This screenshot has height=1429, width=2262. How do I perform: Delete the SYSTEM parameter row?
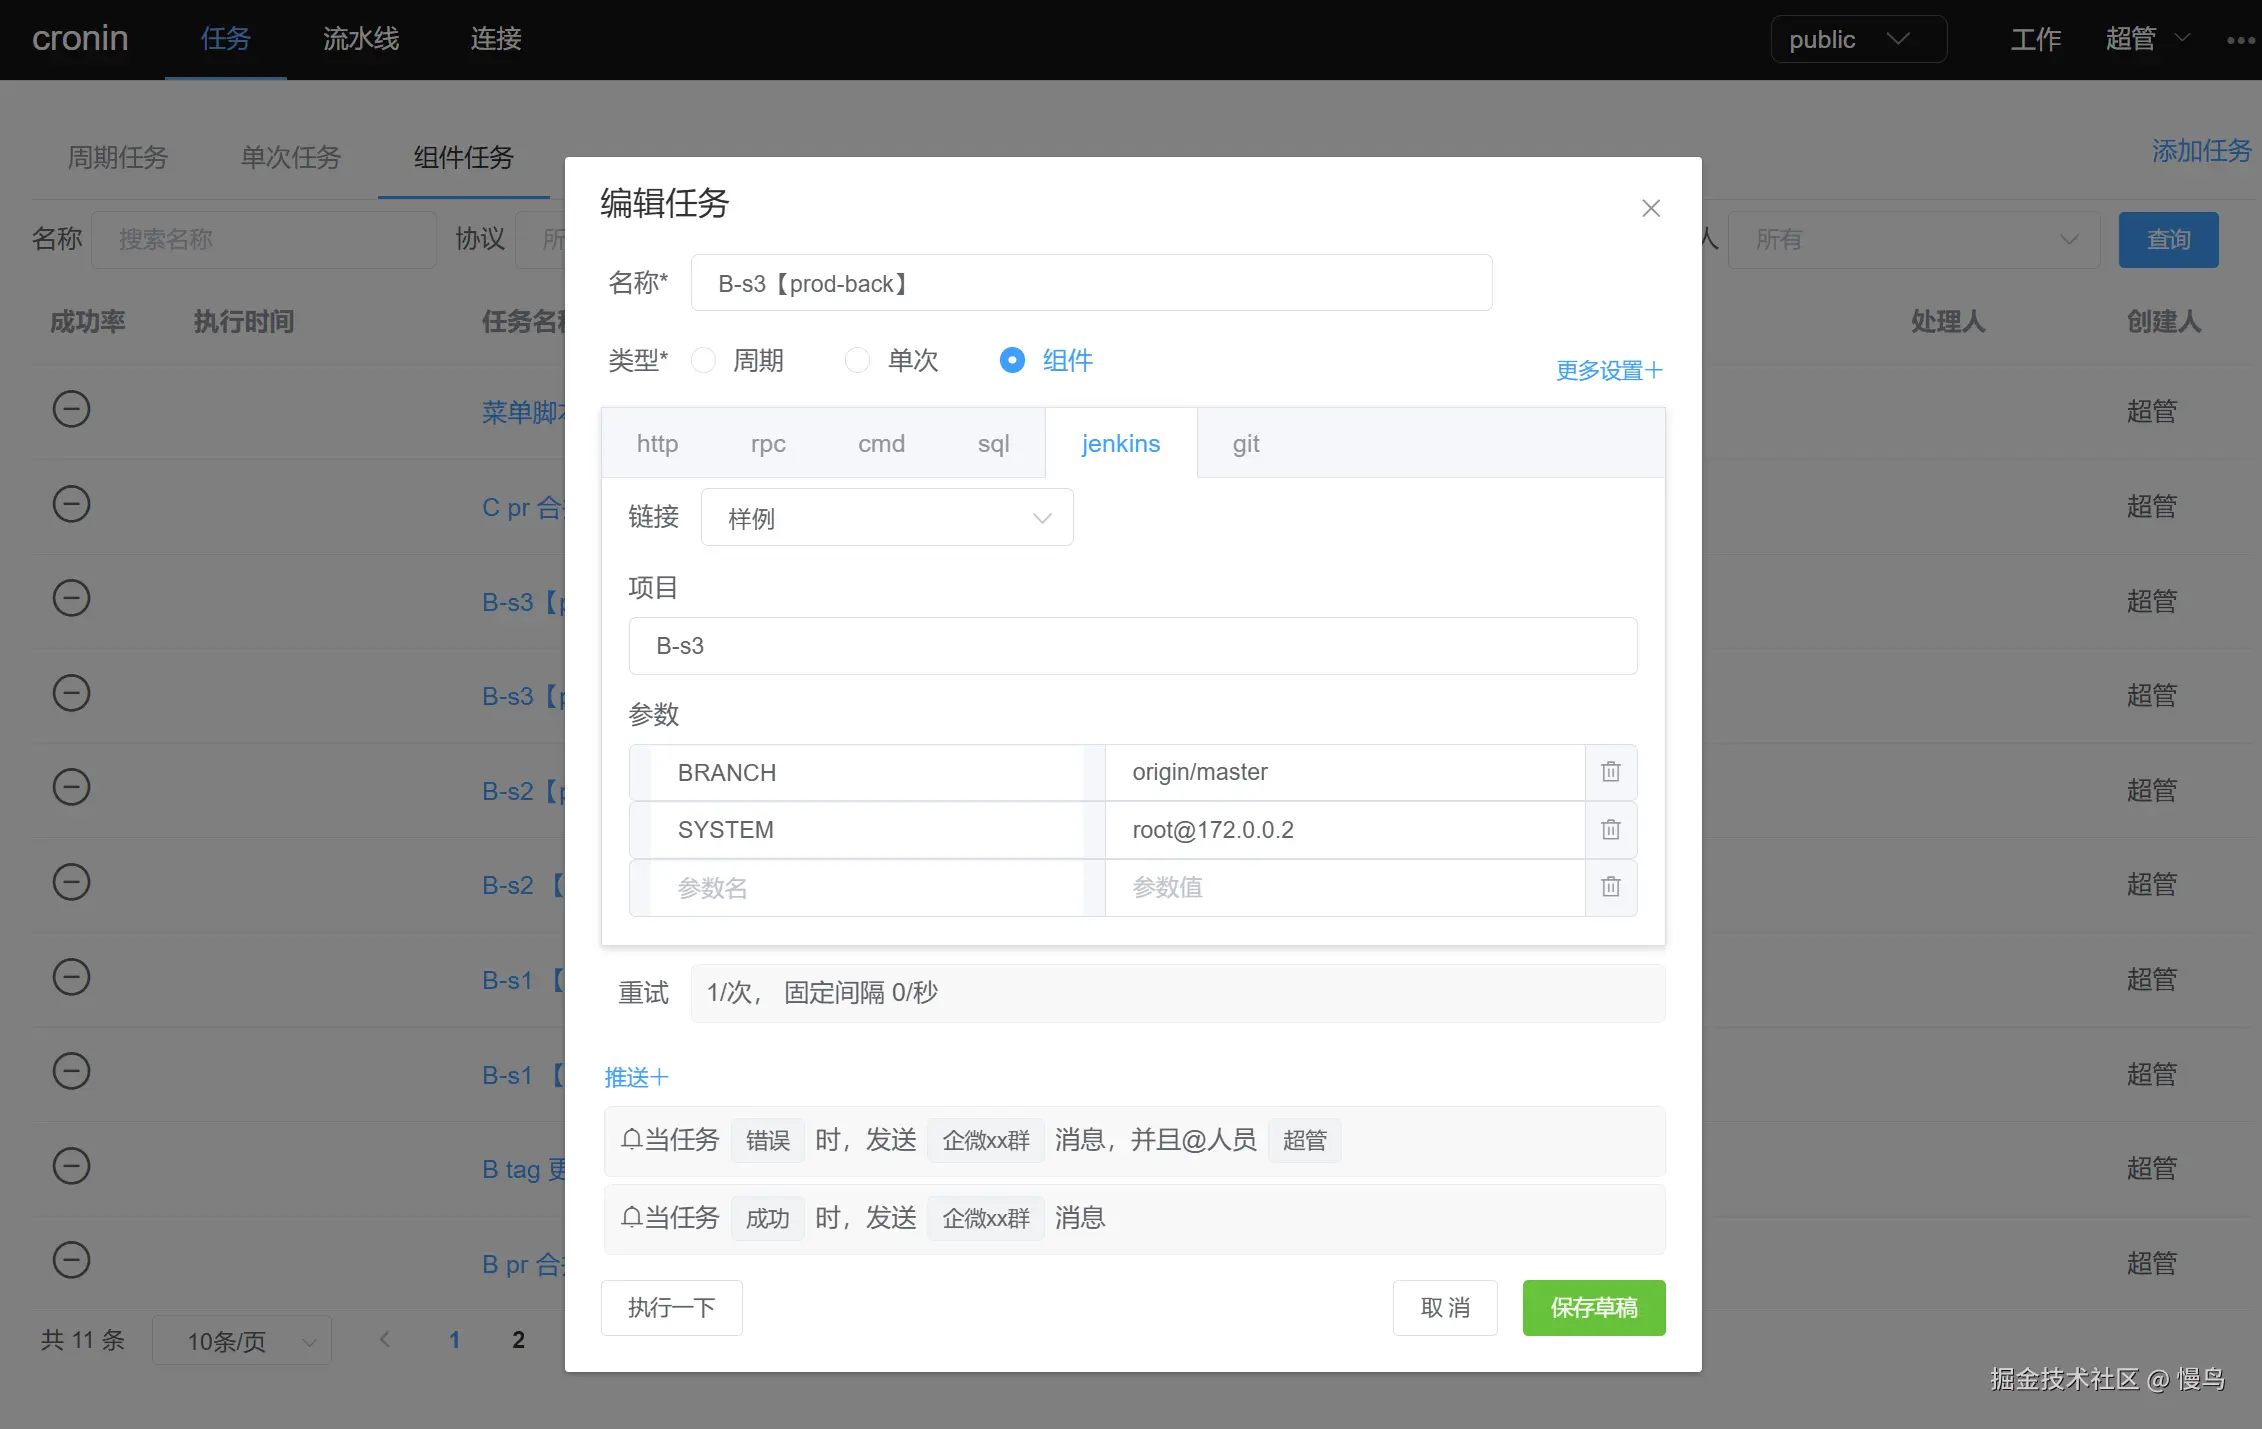pyautogui.click(x=1610, y=830)
